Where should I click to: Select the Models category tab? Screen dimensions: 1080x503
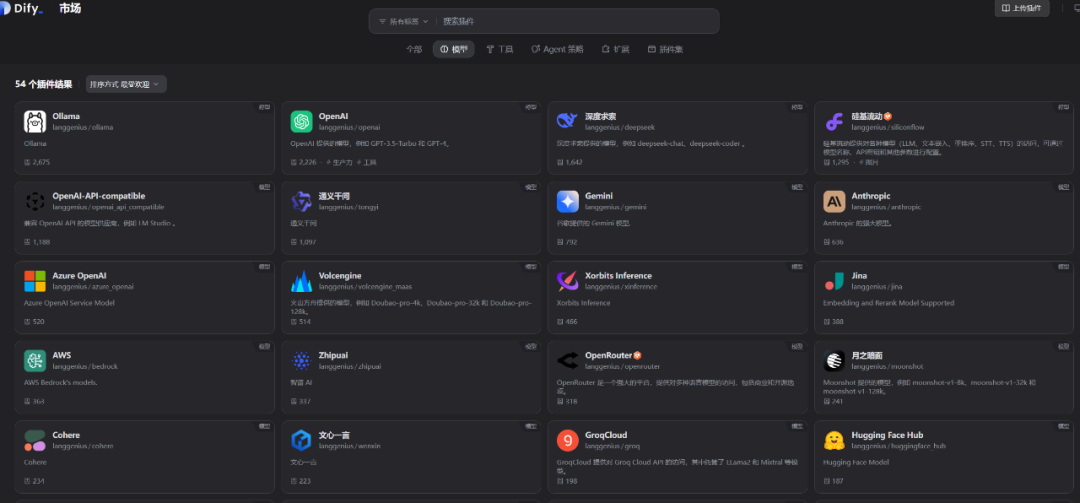coord(453,49)
